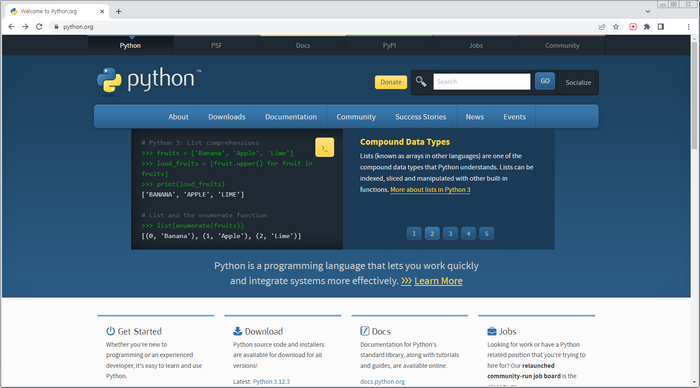Click the share page icon in address bar
Viewport: 700px width, 388px height.
(602, 27)
